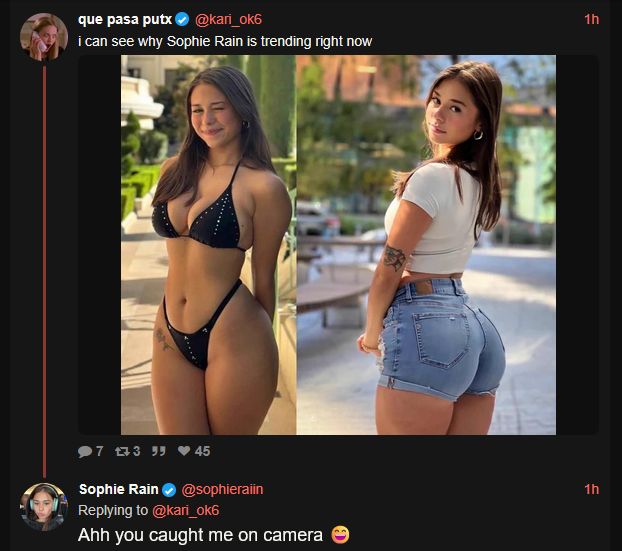This screenshot has height=551, width=622.
Task: Open Sophie Rain's profile avatar
Action: (x=43, y=507)
